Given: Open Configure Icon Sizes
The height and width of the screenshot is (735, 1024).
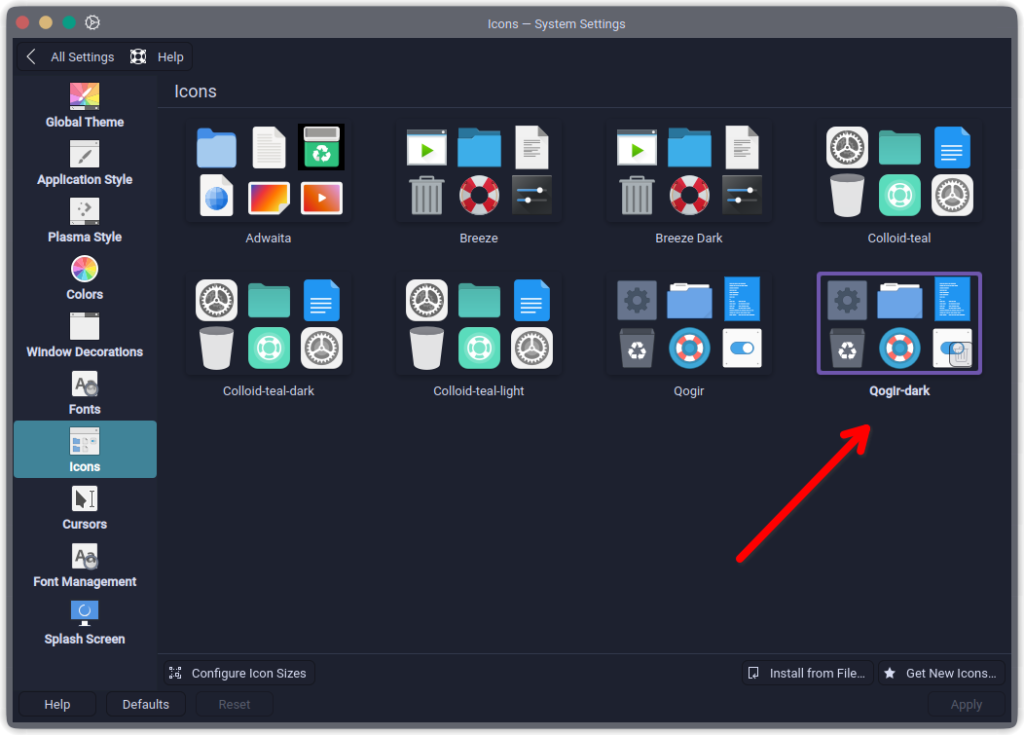Looking at the screenshot, I should [239, 673].
